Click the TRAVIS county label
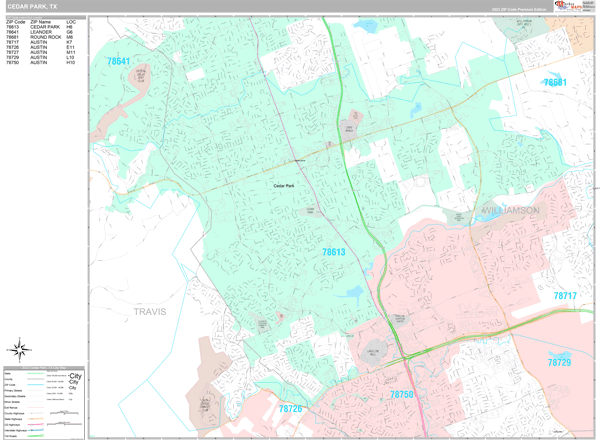 [x=150, y=312]
